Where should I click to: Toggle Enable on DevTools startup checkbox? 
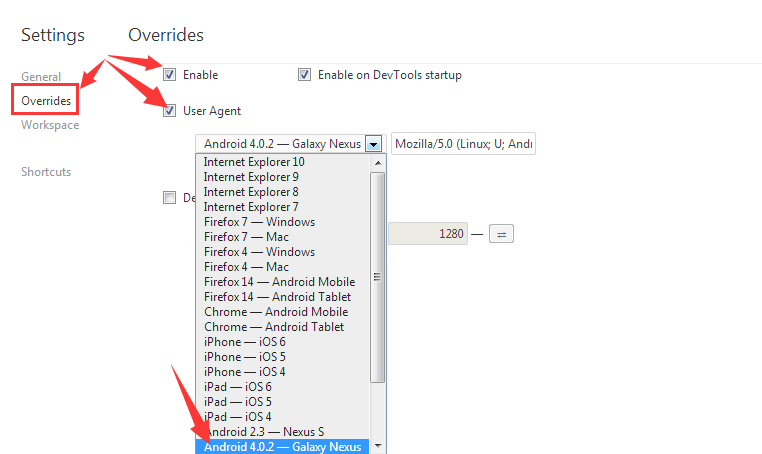[304, 75]
